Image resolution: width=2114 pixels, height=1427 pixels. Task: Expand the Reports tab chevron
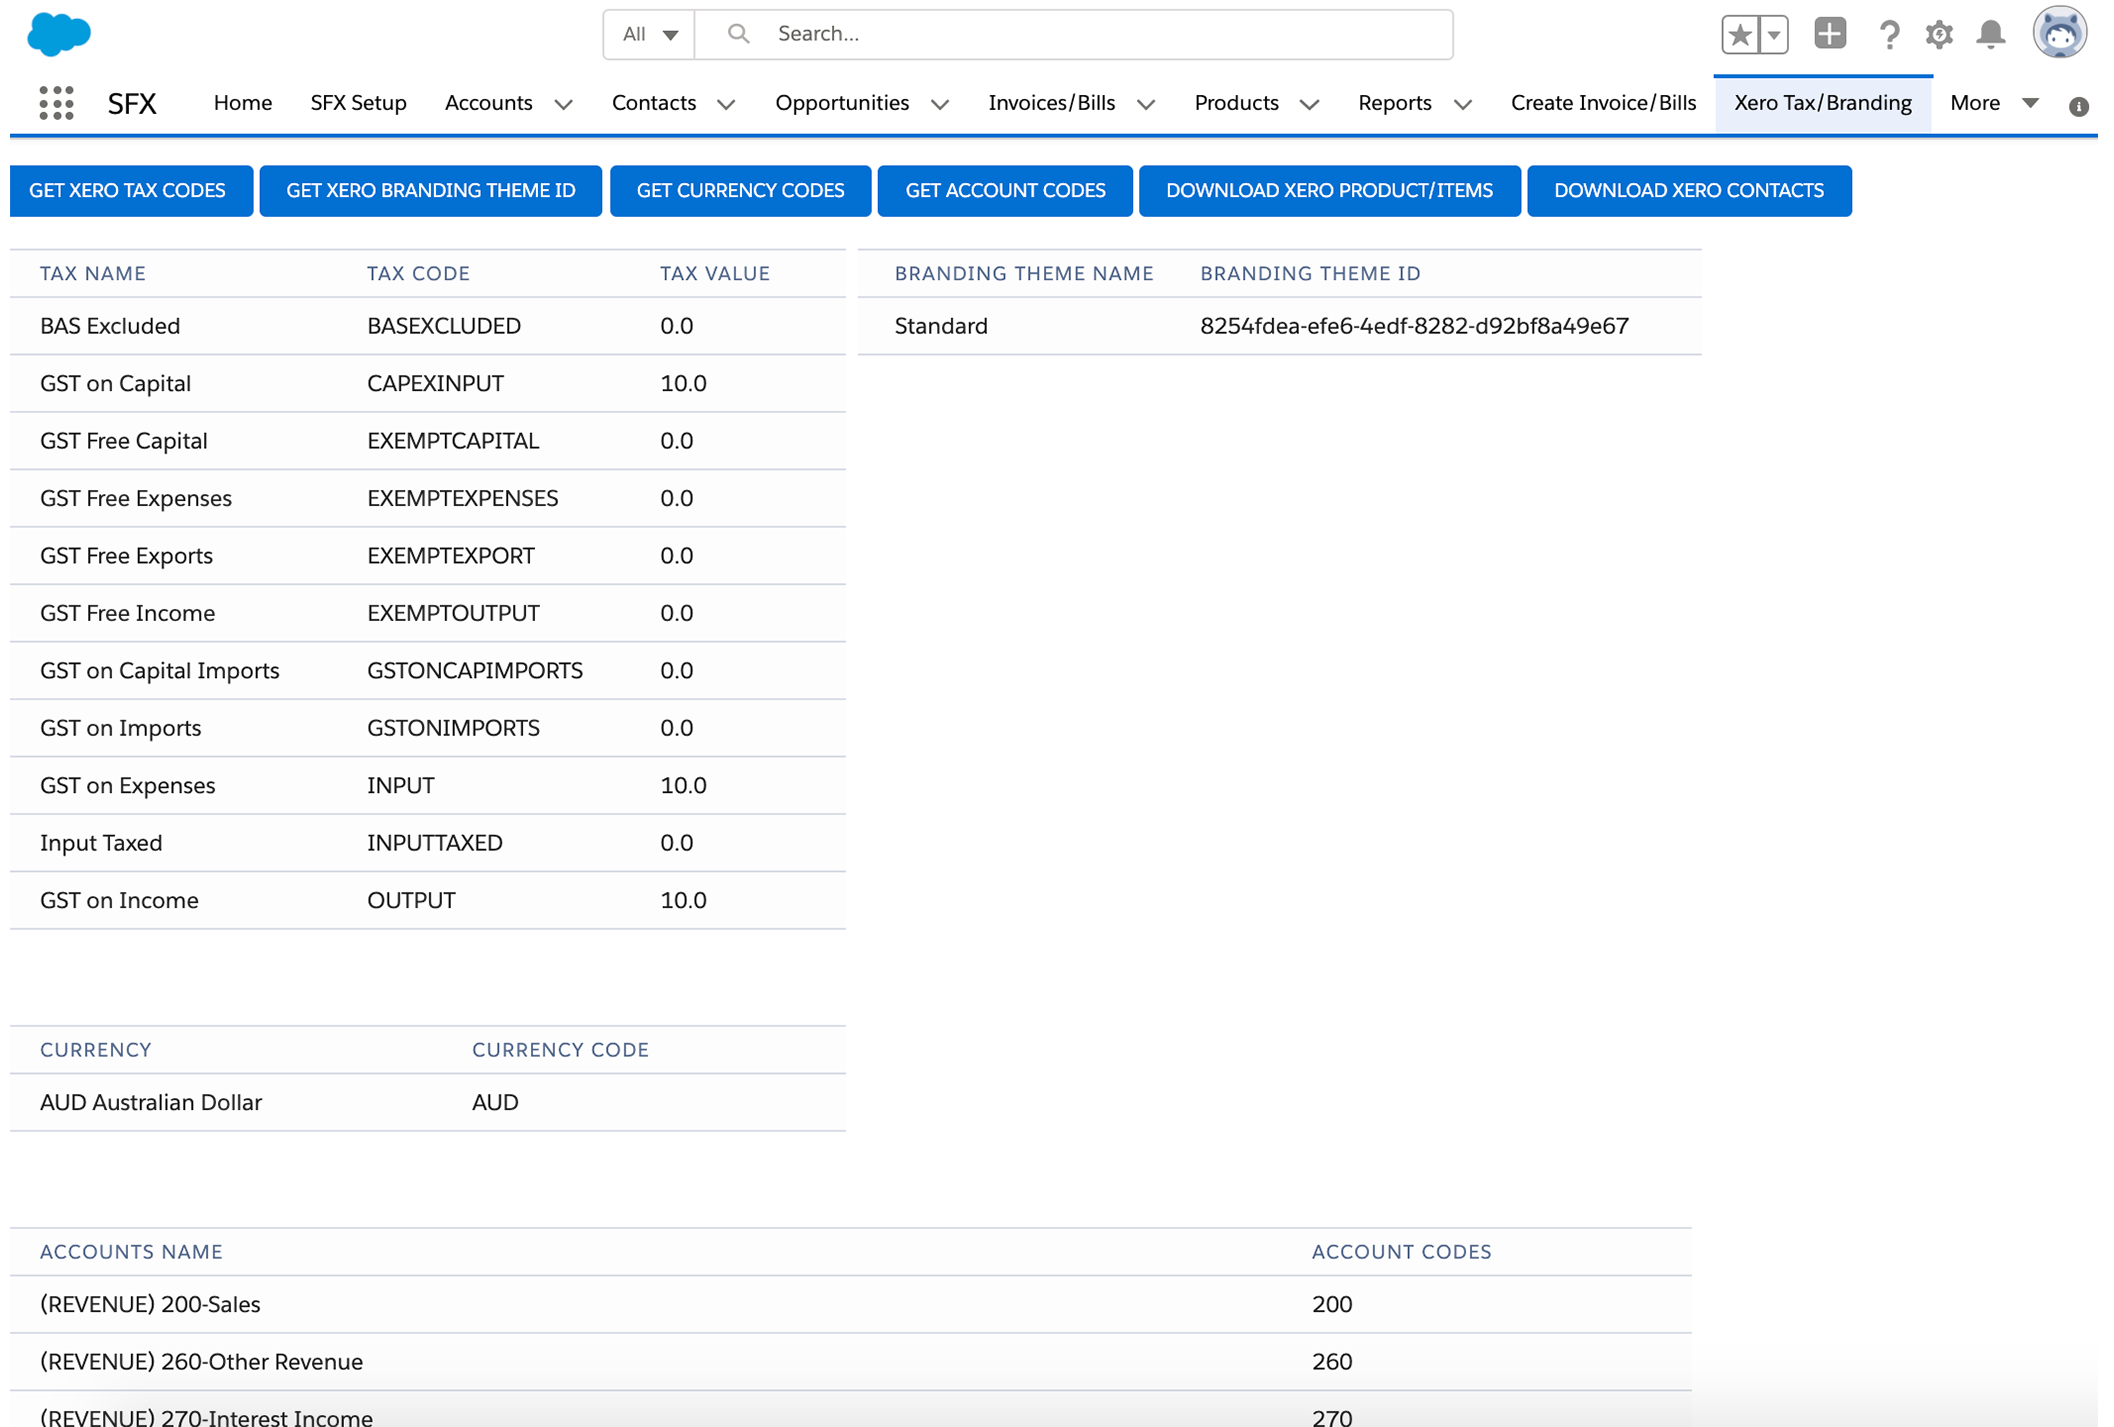click(1463, 104)
